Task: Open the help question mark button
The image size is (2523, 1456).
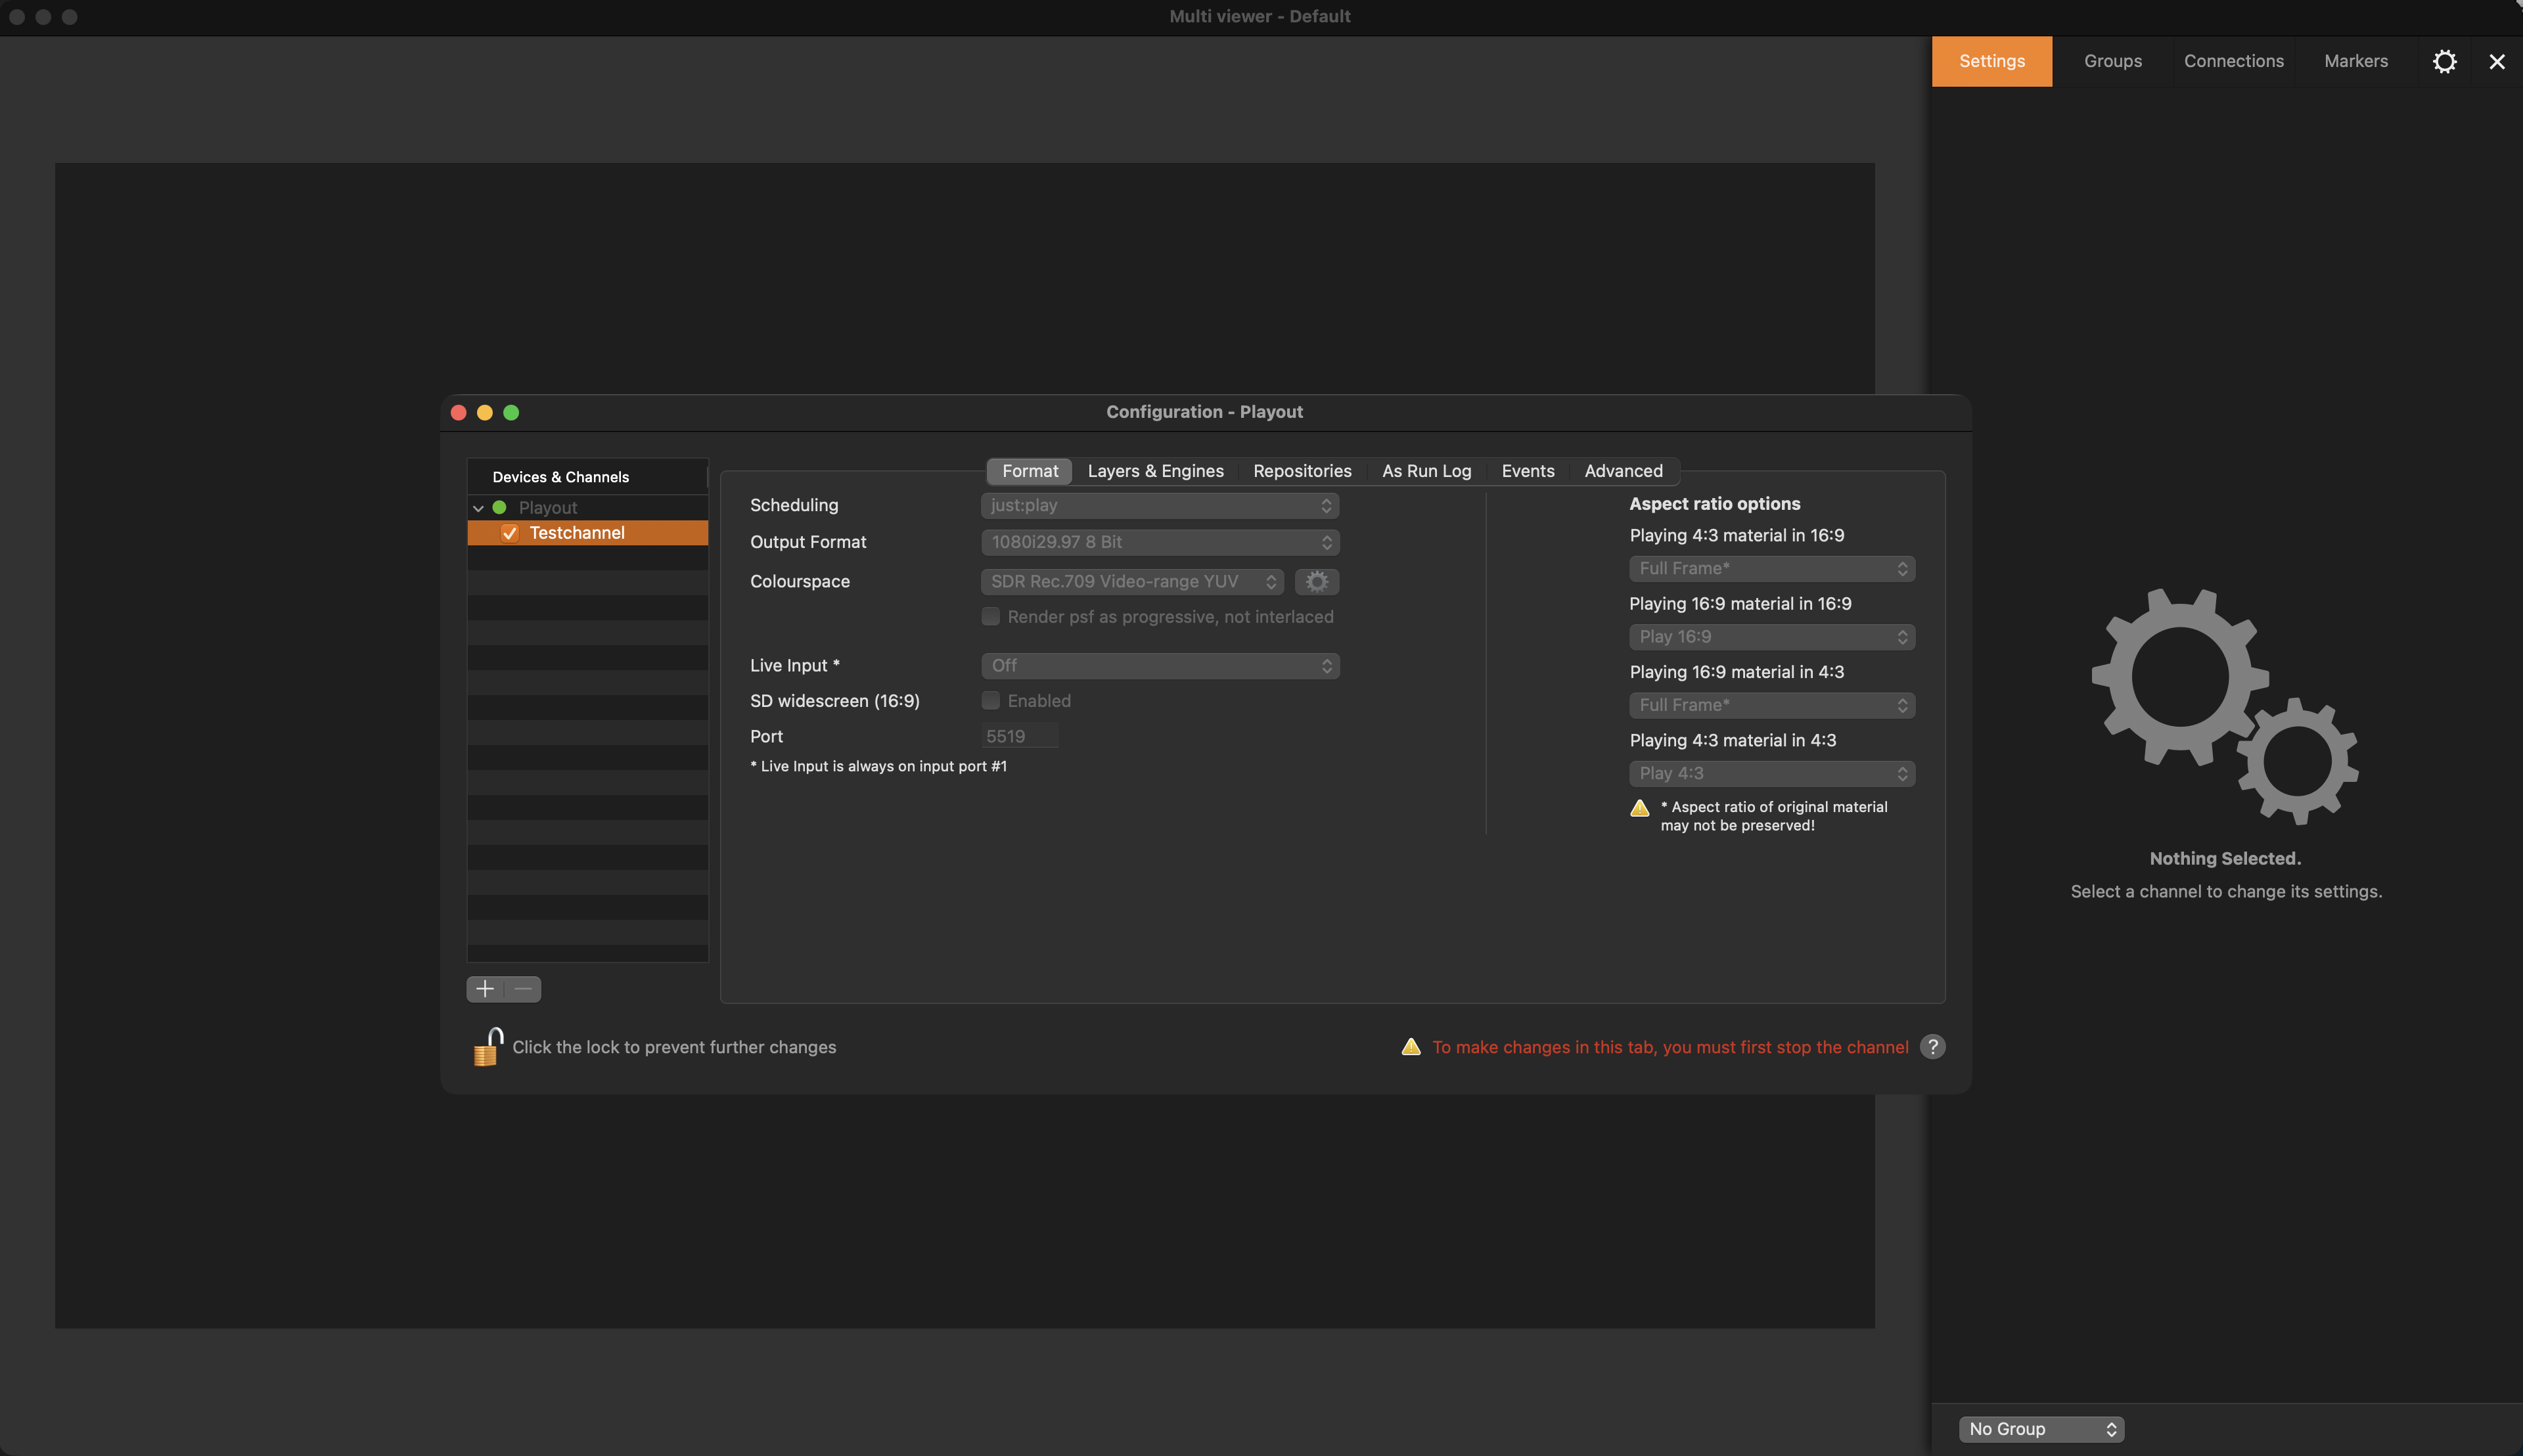Action: [1932, 1046]
